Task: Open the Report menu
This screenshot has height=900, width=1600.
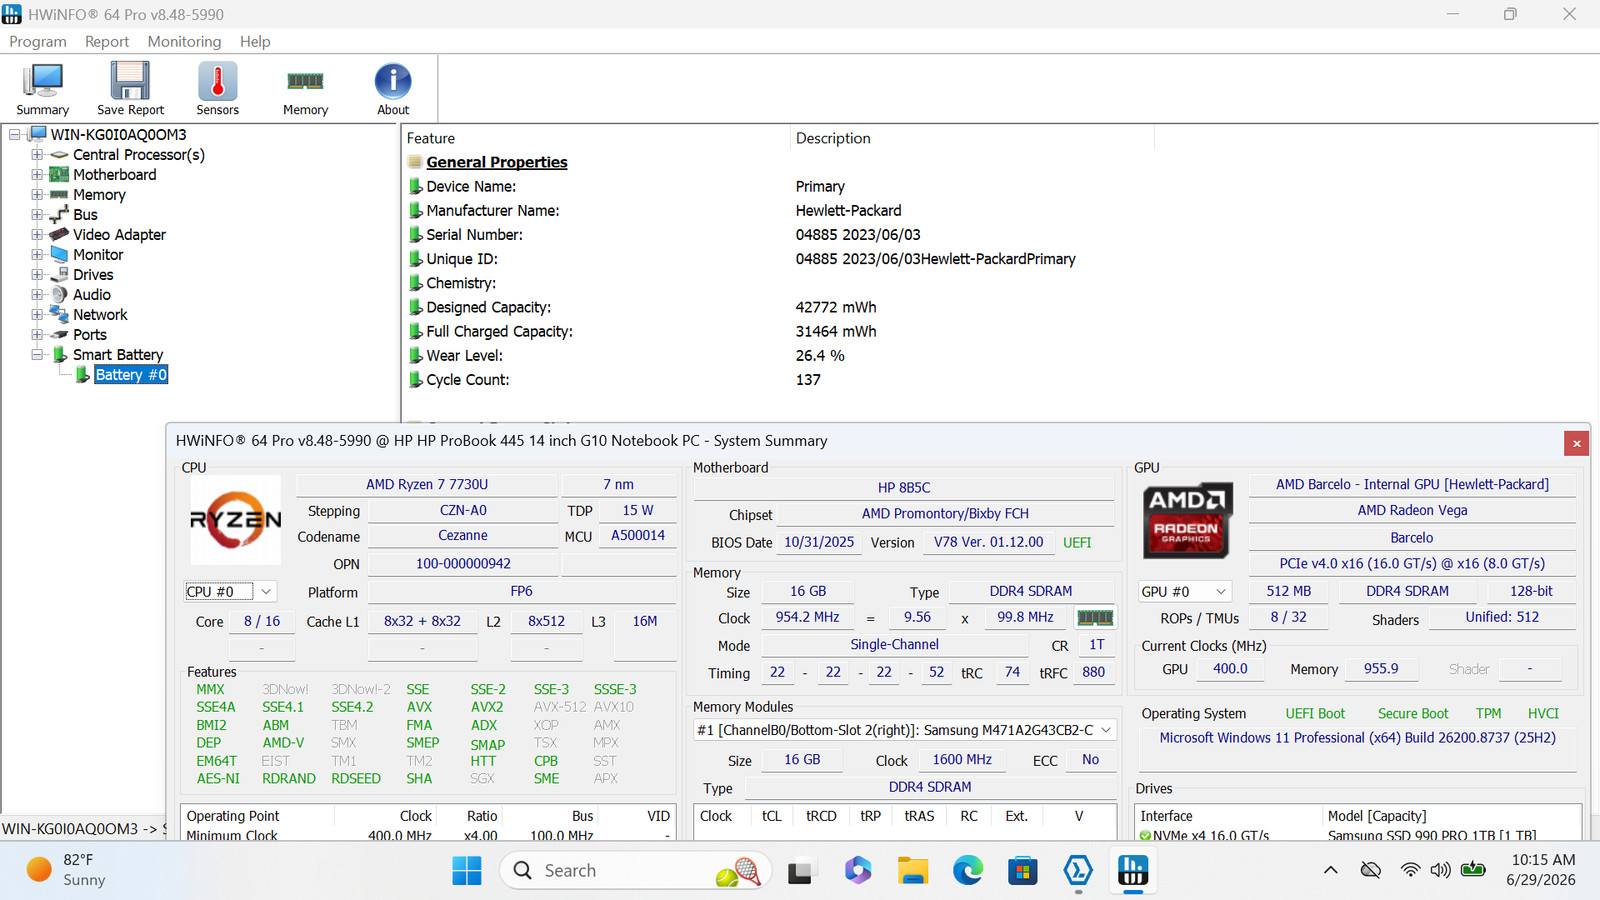Action: 107,41
